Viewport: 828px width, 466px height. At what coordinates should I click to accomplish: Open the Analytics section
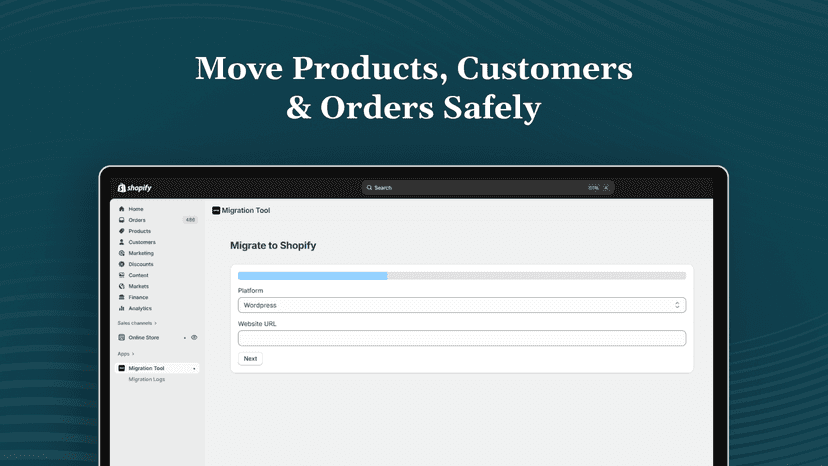(x=140, y=309)
